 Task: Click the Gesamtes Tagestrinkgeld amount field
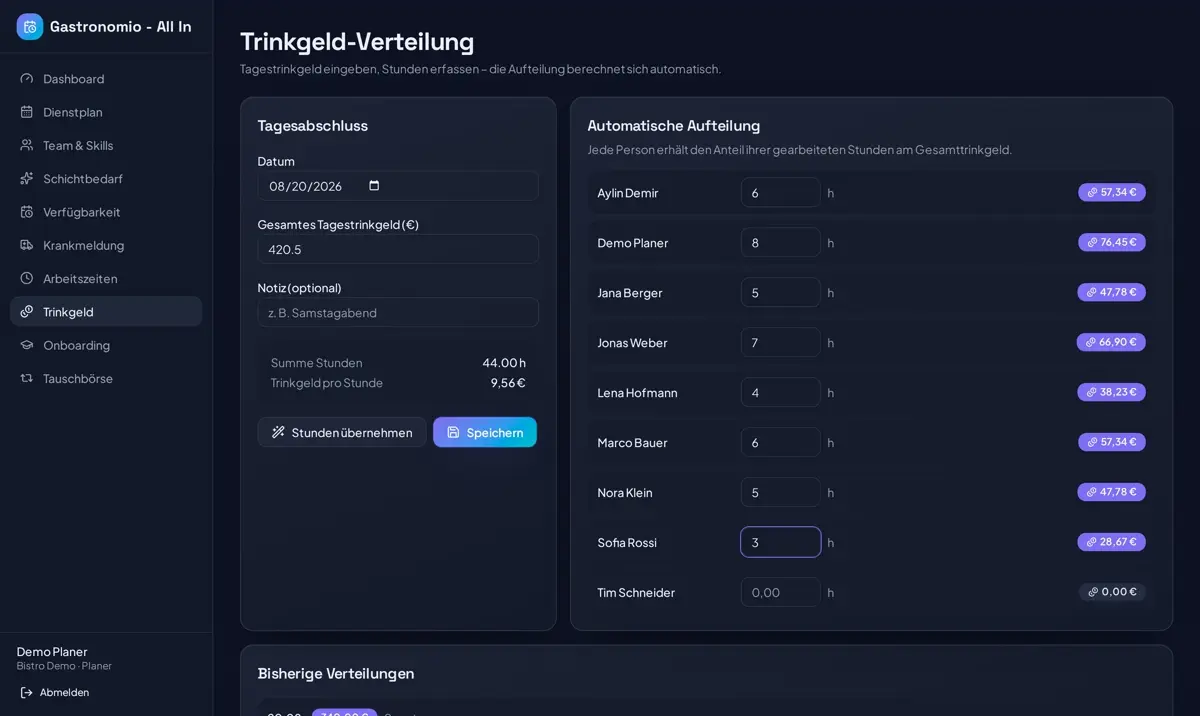(x=398, y=249)
